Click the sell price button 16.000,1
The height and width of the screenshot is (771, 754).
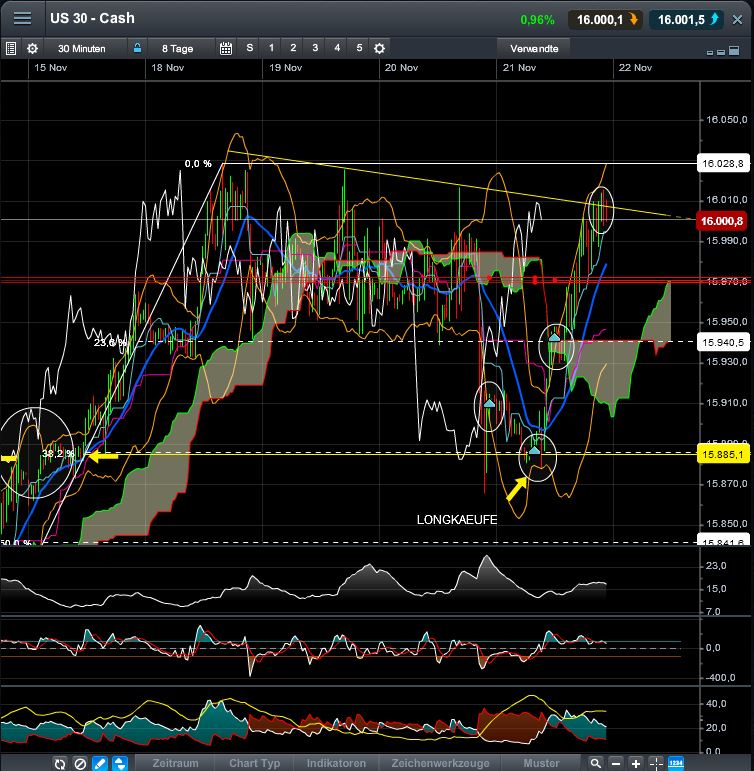(605, 19)
